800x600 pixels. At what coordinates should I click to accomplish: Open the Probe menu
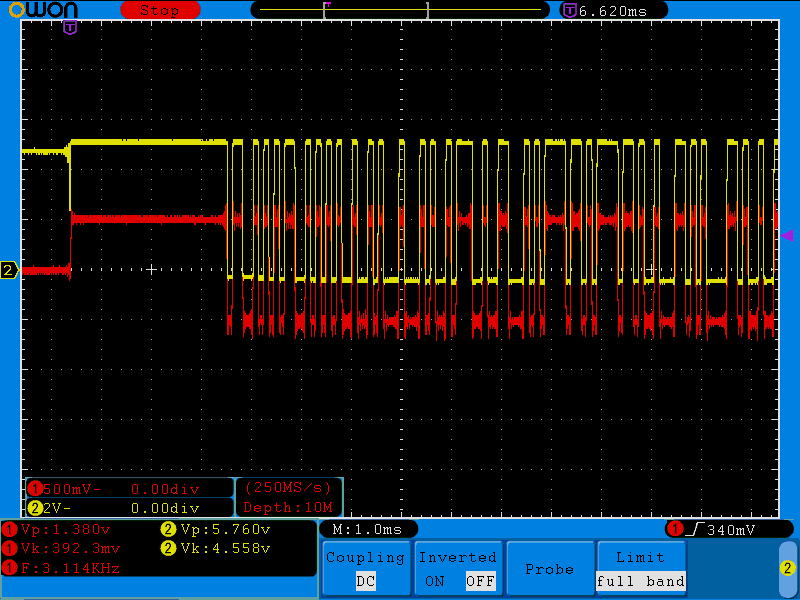(x=549, y=569)
